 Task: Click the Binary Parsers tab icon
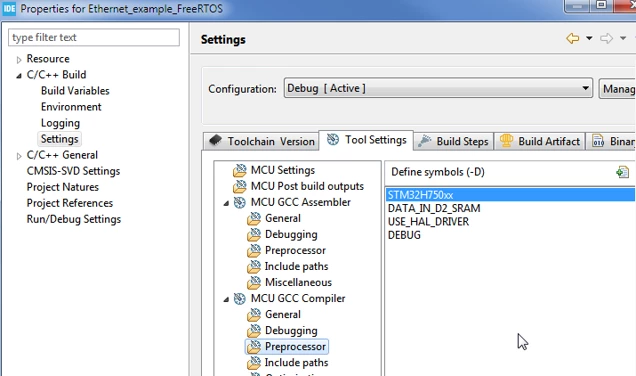point(598,141)
